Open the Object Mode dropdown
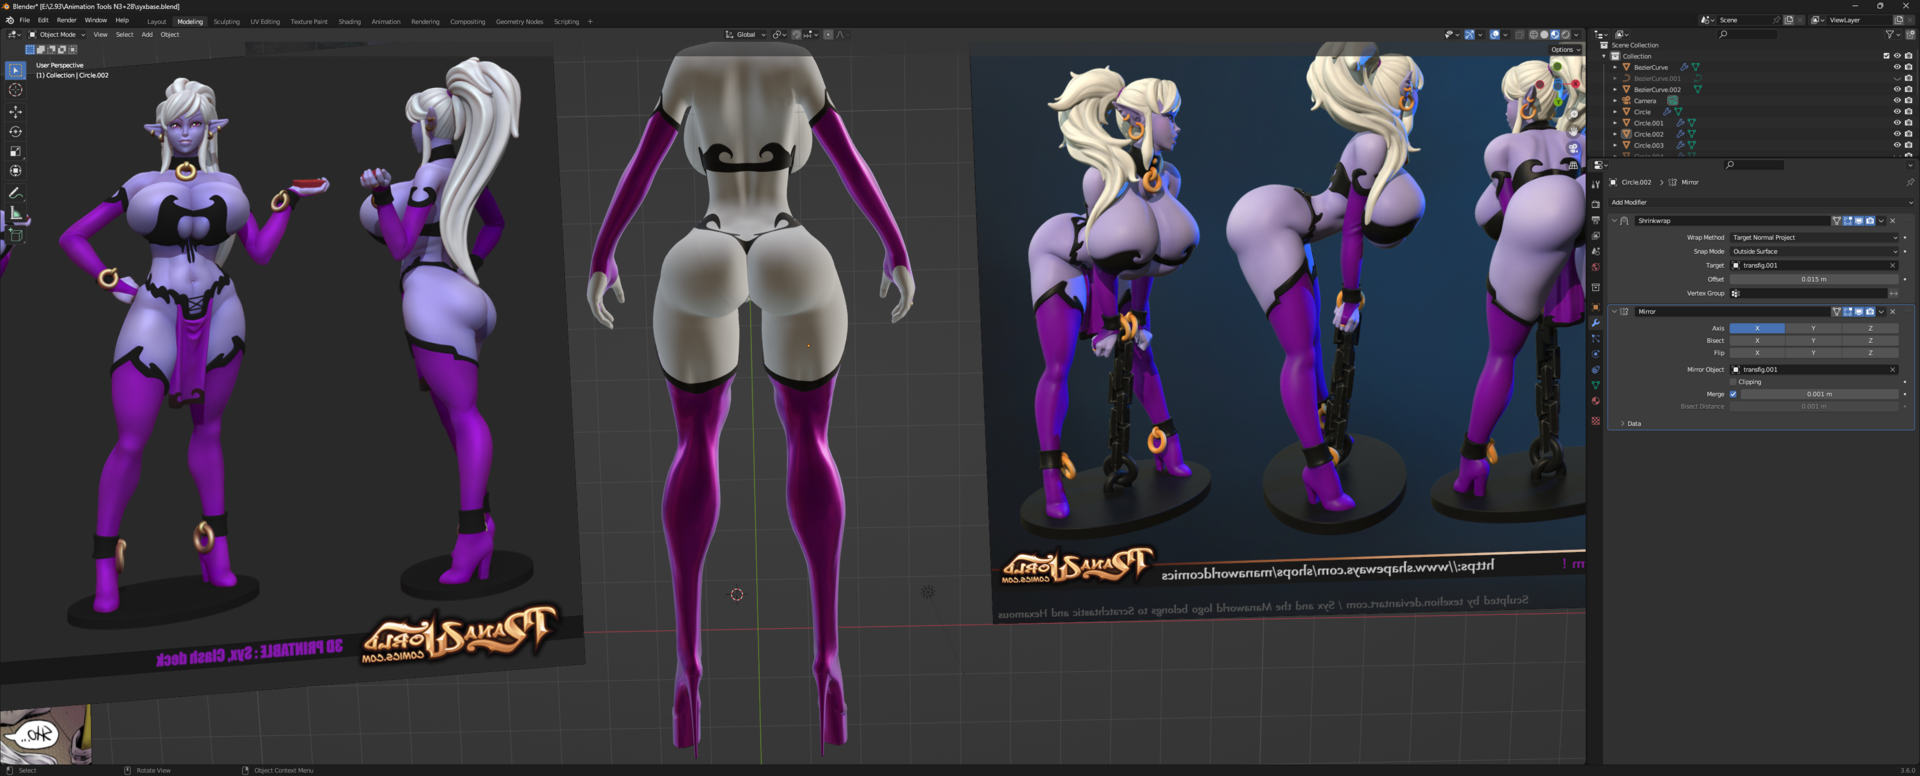Viewport: 1920px width, 776px height. coord(57,34)
